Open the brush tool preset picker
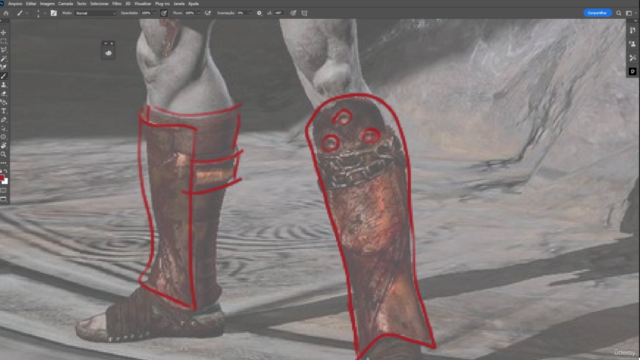 (22, 13)
